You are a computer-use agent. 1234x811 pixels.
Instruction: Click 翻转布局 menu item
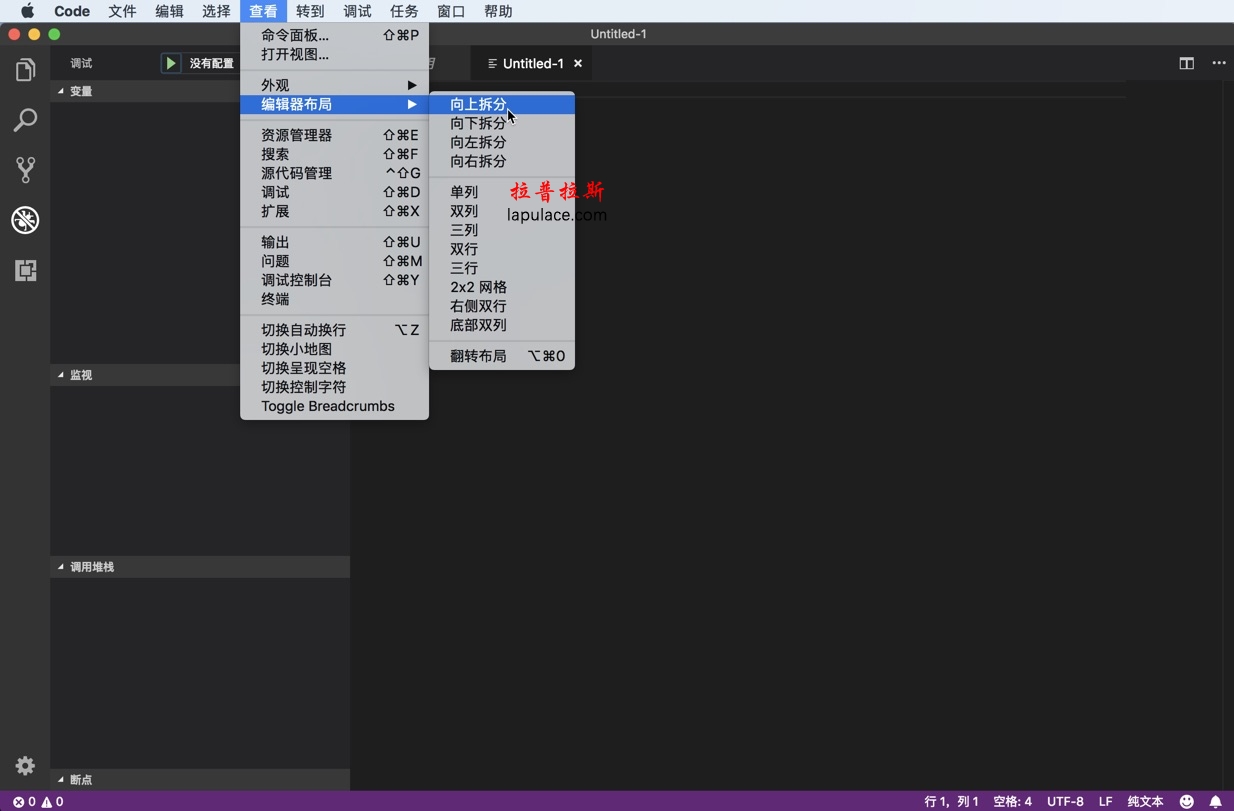point(502,356)
